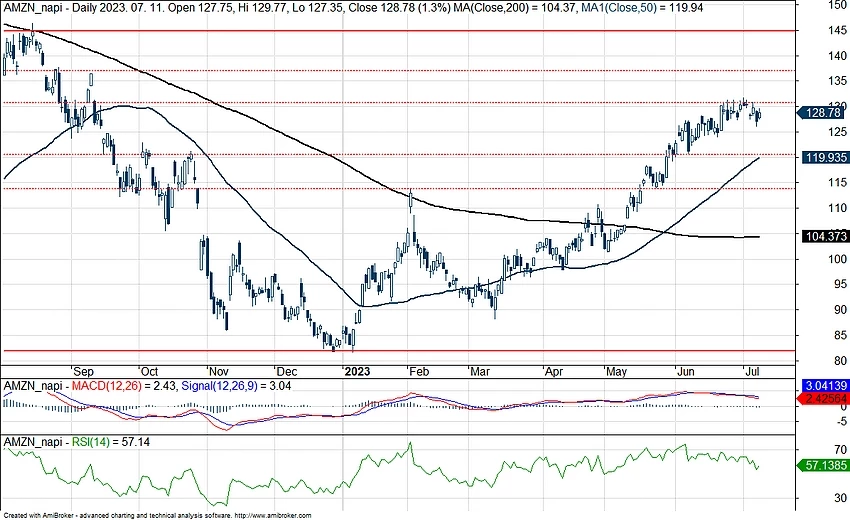Click the 110 price axis label
Image resolution: width=850 pixels, height=520 pixels.
point(838,208)
